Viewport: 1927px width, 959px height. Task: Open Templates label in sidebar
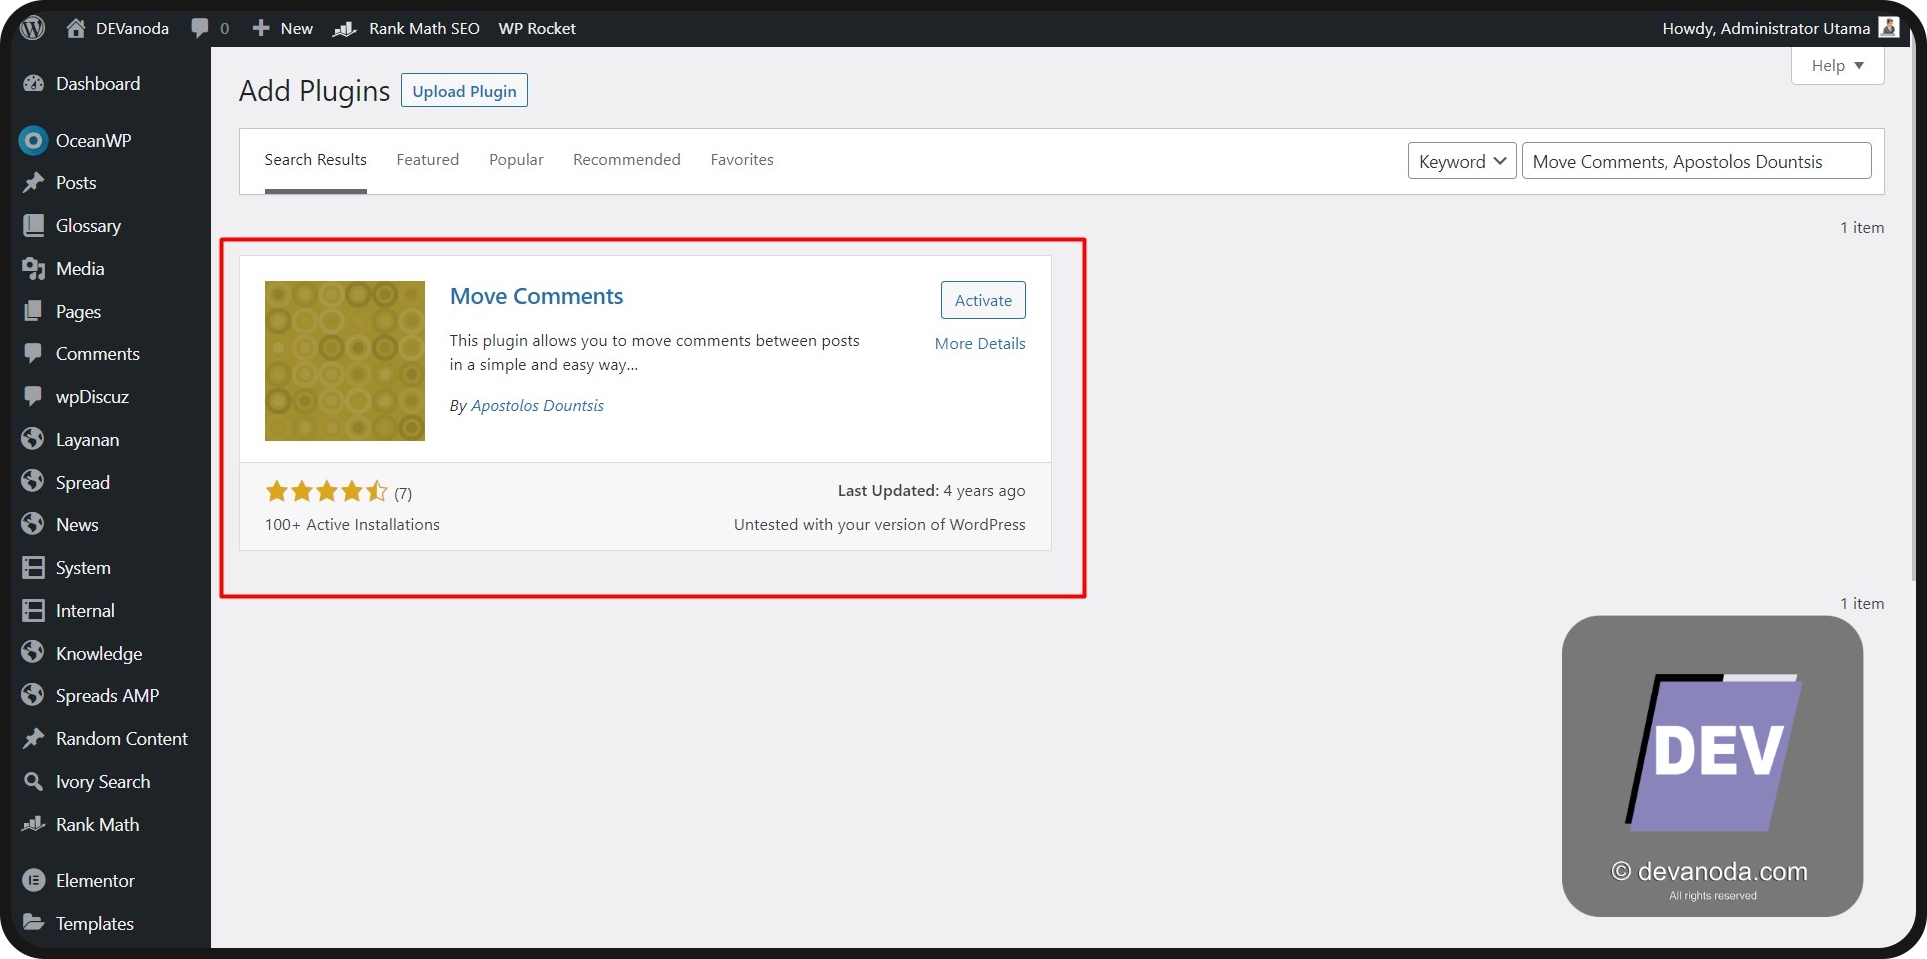click(x=95, y=923)
